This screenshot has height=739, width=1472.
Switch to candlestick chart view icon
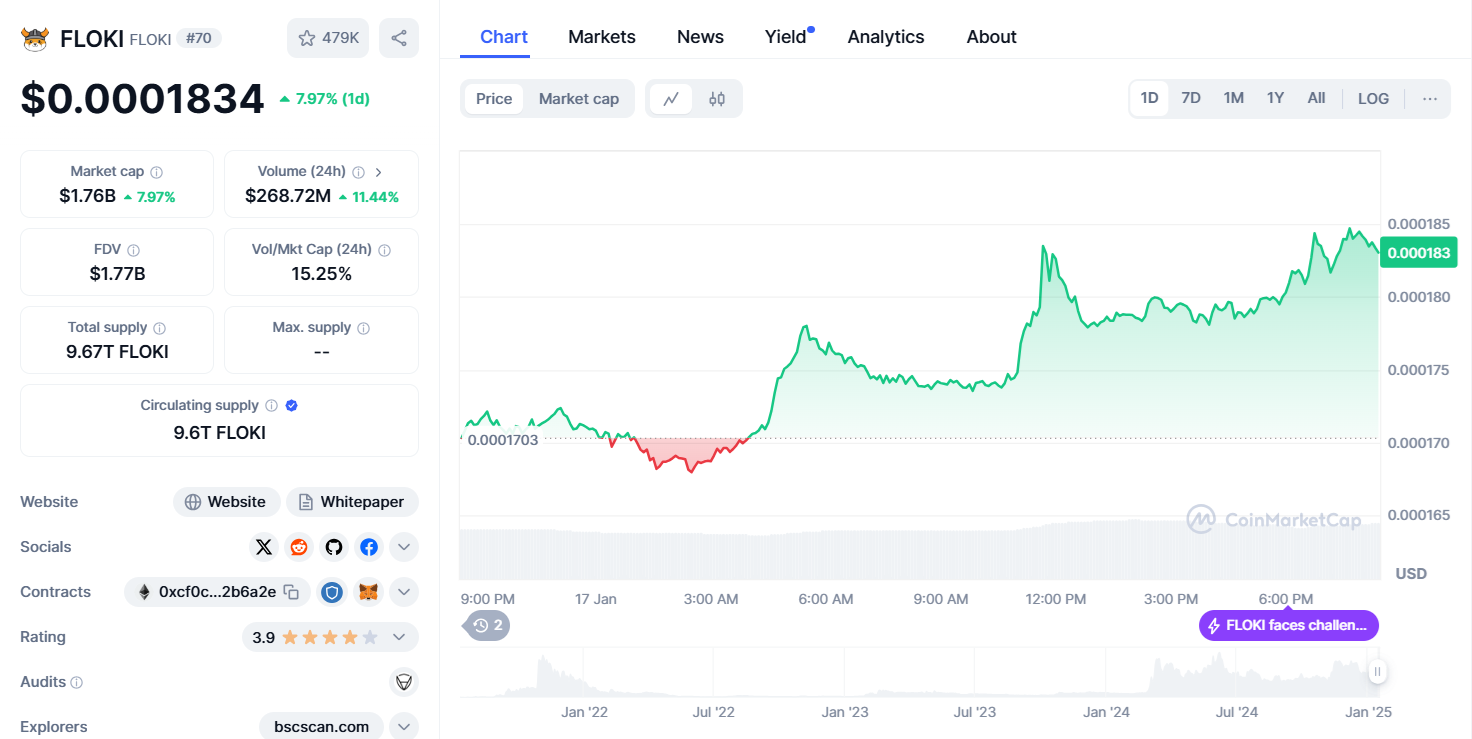coord(717,99)
